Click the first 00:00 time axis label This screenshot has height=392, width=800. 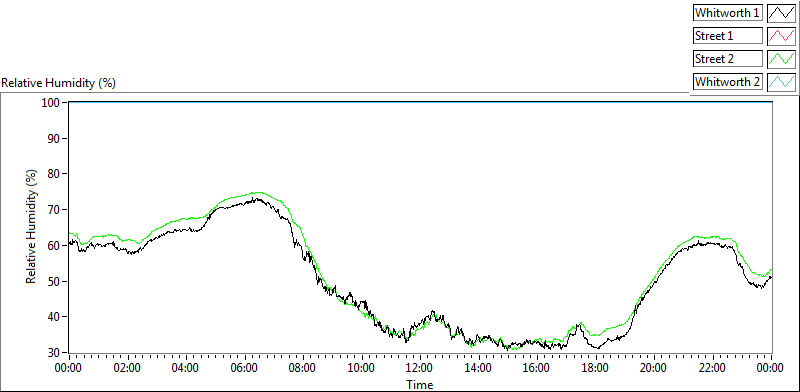tap(69, 367)
